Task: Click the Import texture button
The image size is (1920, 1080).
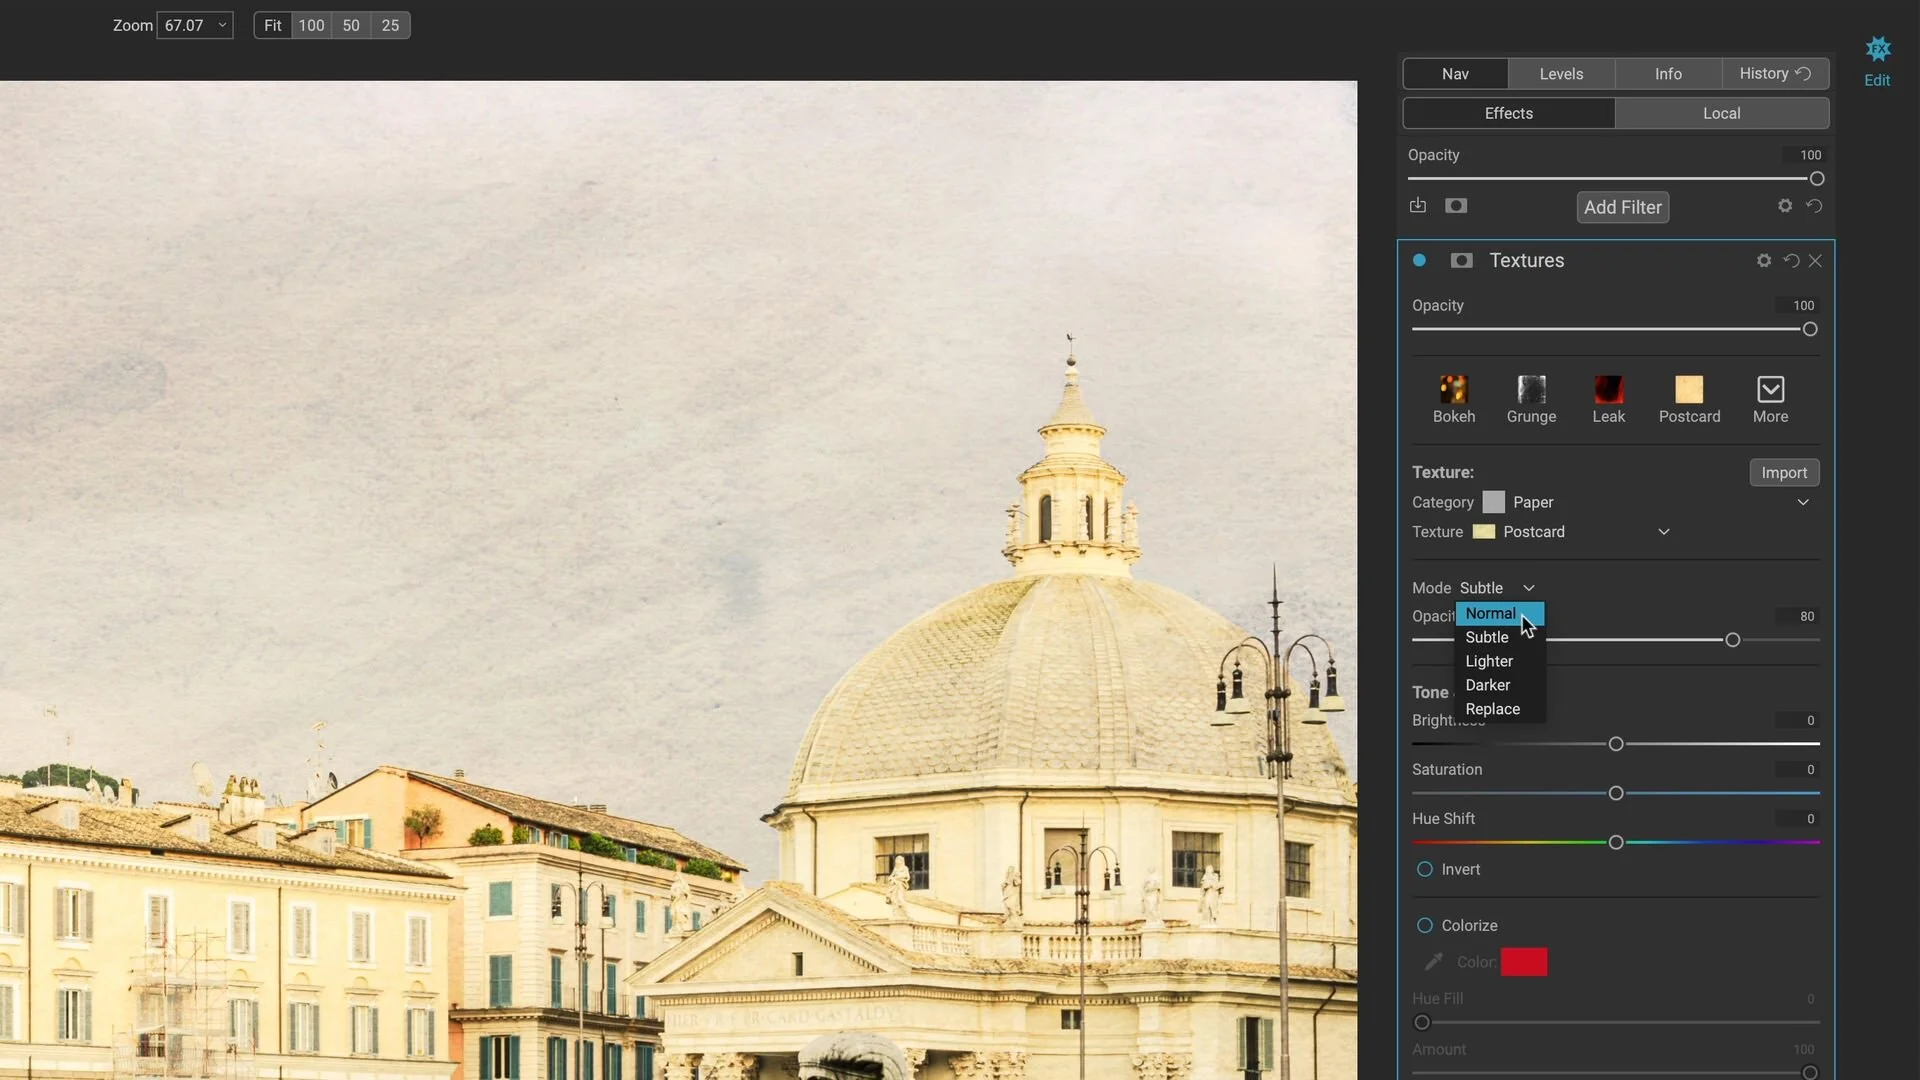Action: pyautogui.click(x=1784, y=472)
